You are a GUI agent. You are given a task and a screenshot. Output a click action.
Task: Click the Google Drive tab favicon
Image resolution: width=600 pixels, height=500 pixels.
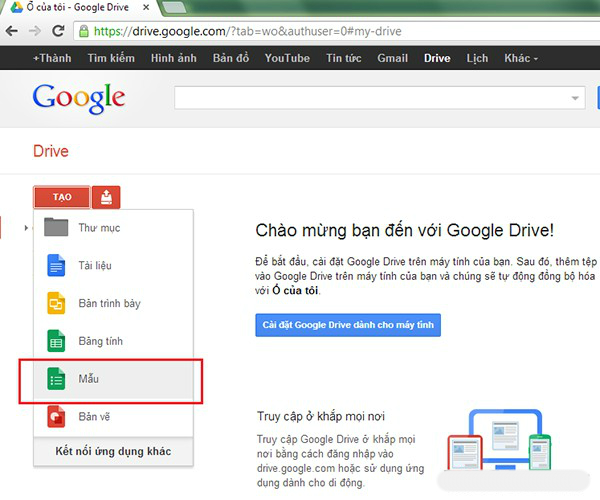(16, 7)
